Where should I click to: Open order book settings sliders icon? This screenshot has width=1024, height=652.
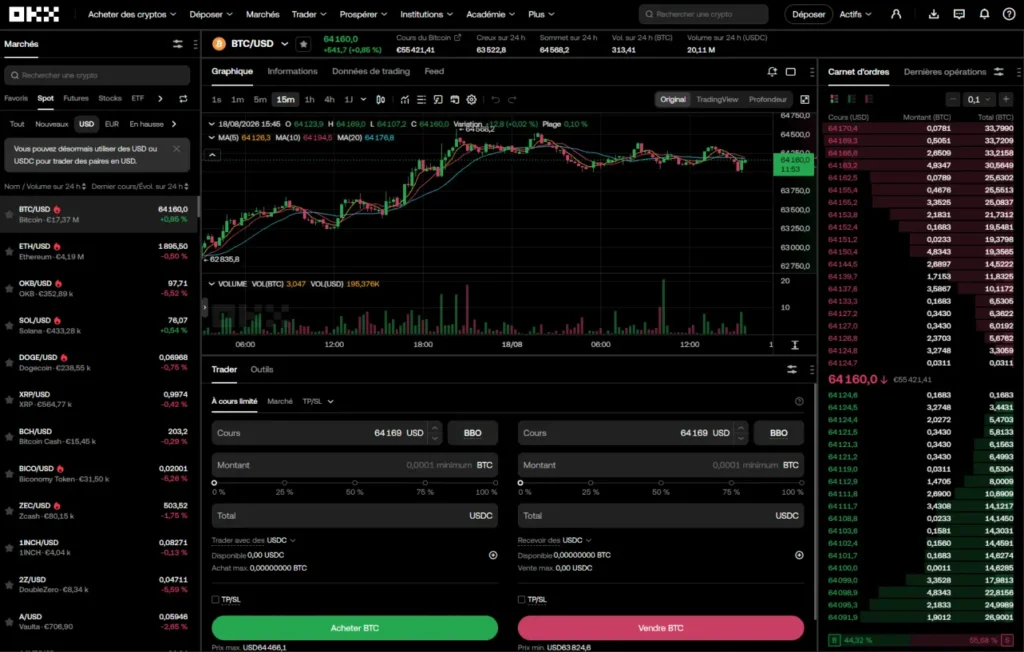coord(999,72)
